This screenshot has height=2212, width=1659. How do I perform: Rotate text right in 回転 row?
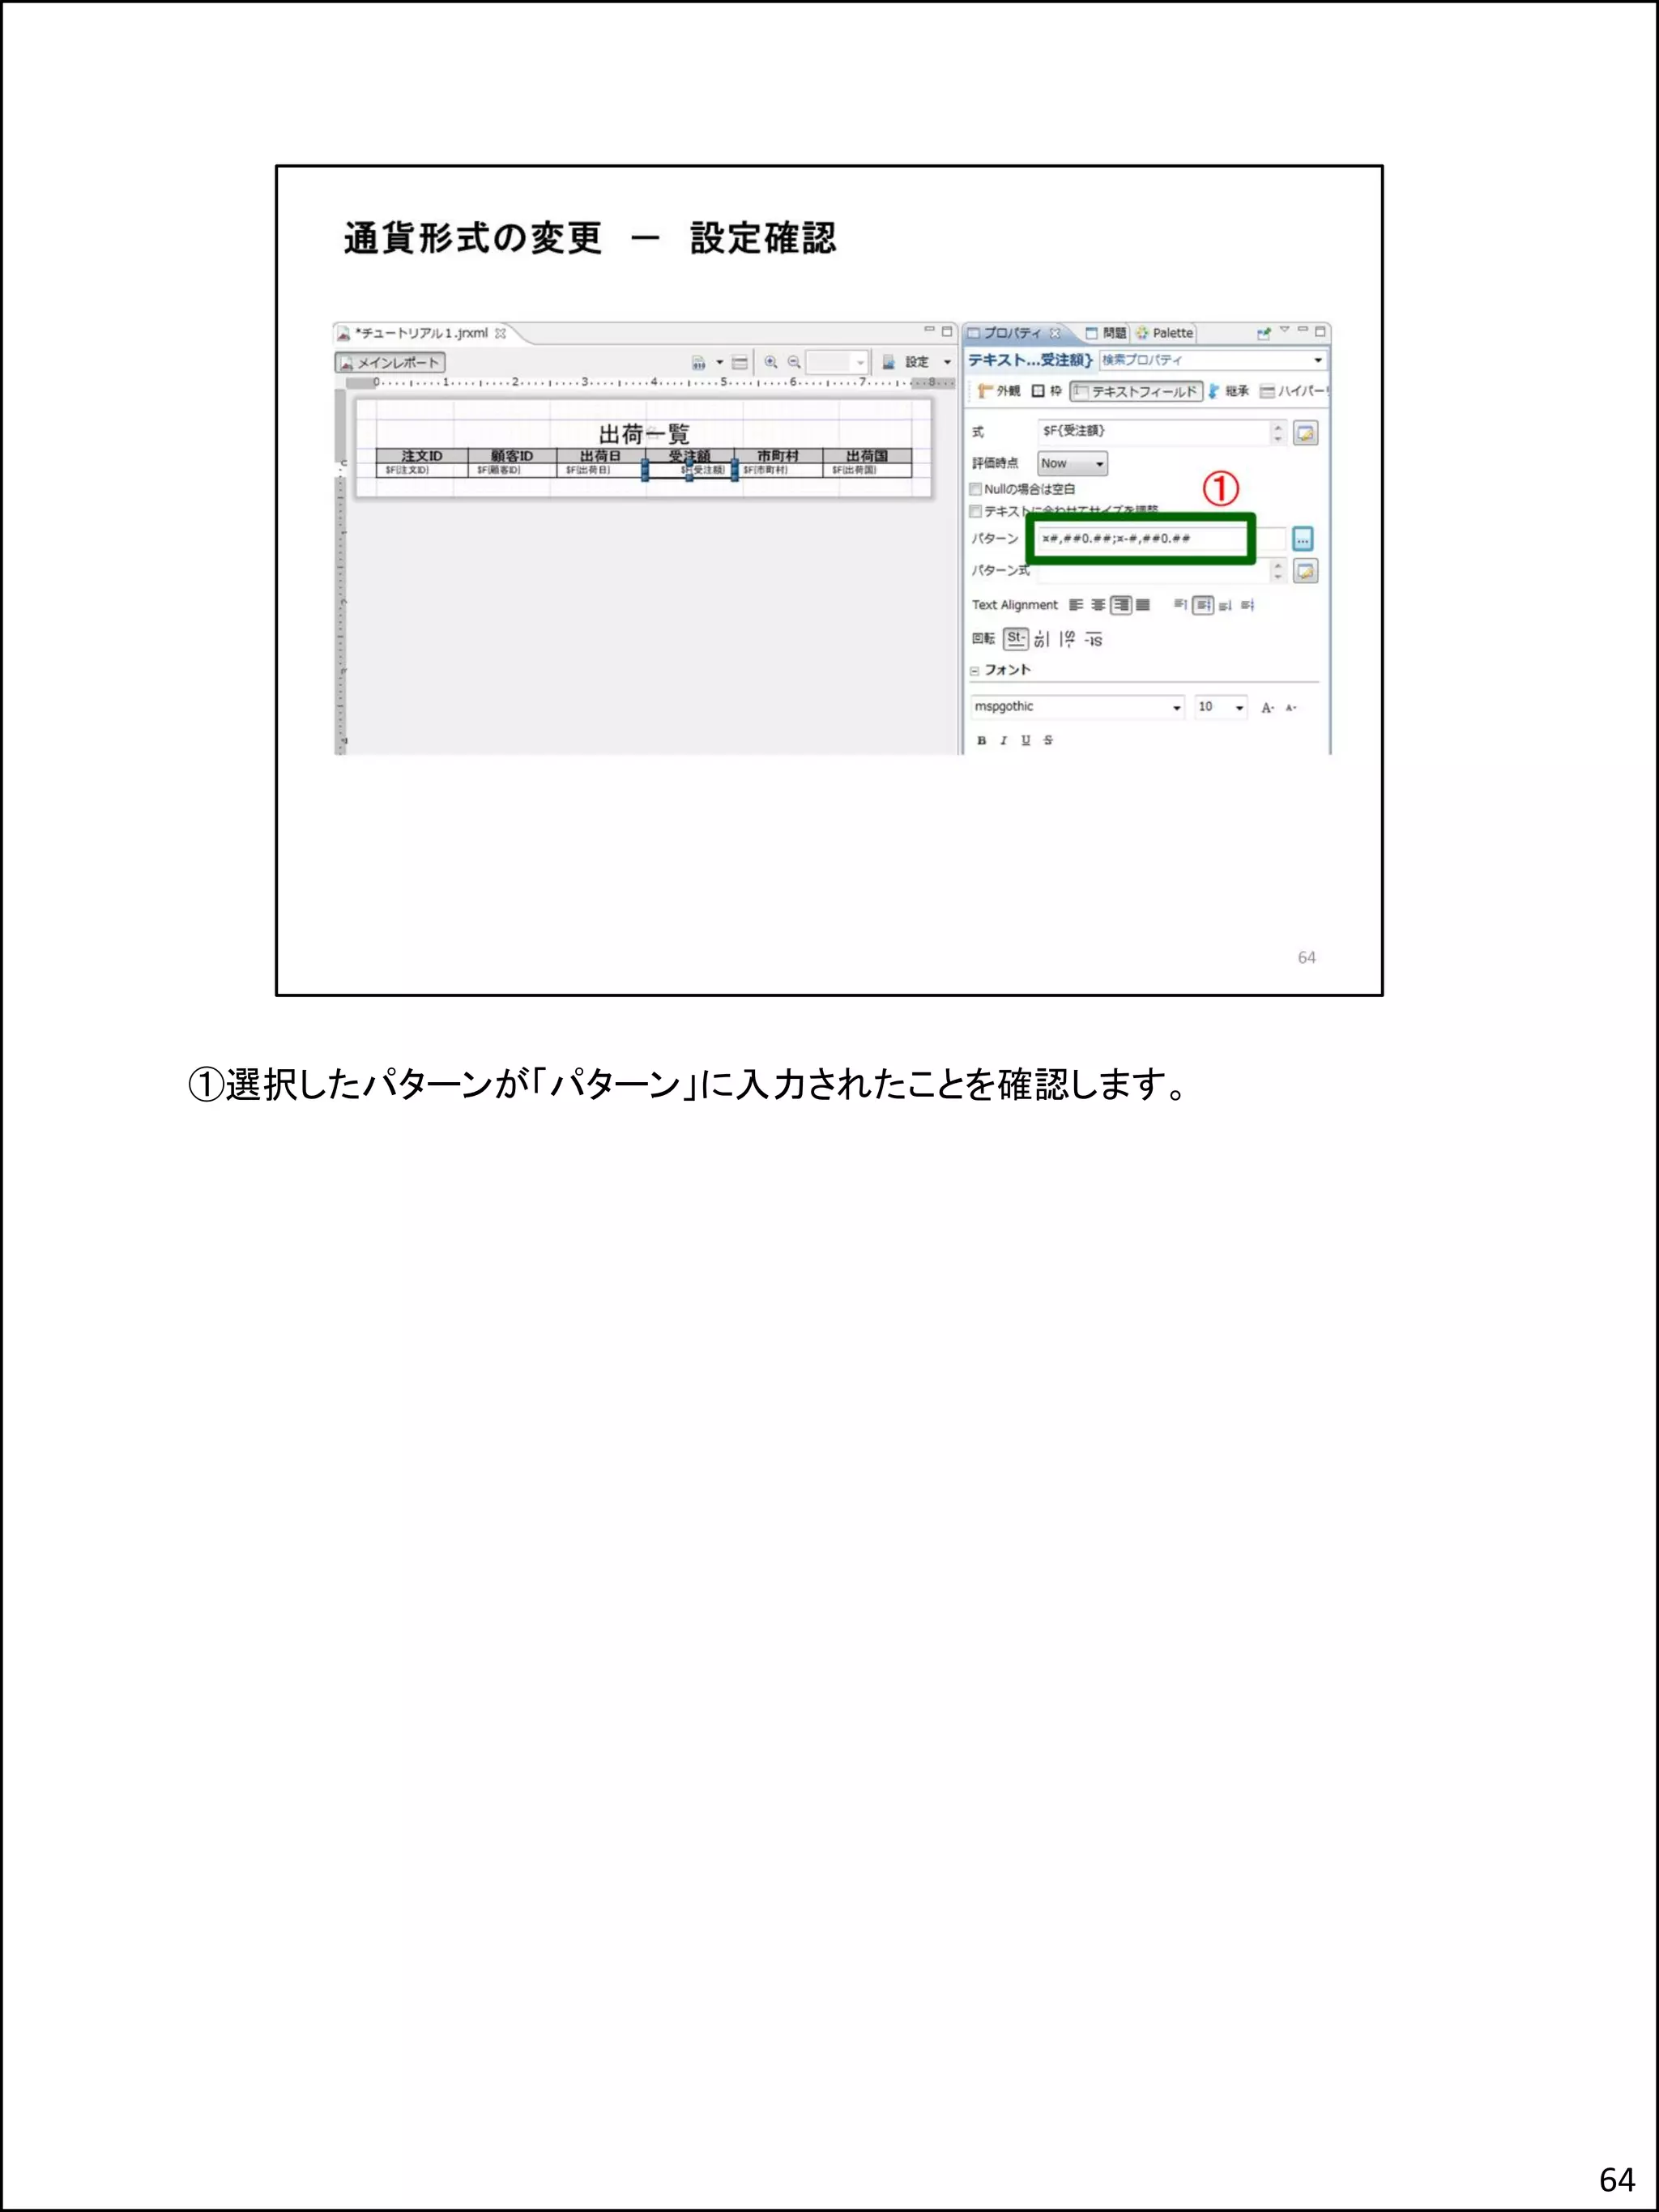click(1067, 639)
